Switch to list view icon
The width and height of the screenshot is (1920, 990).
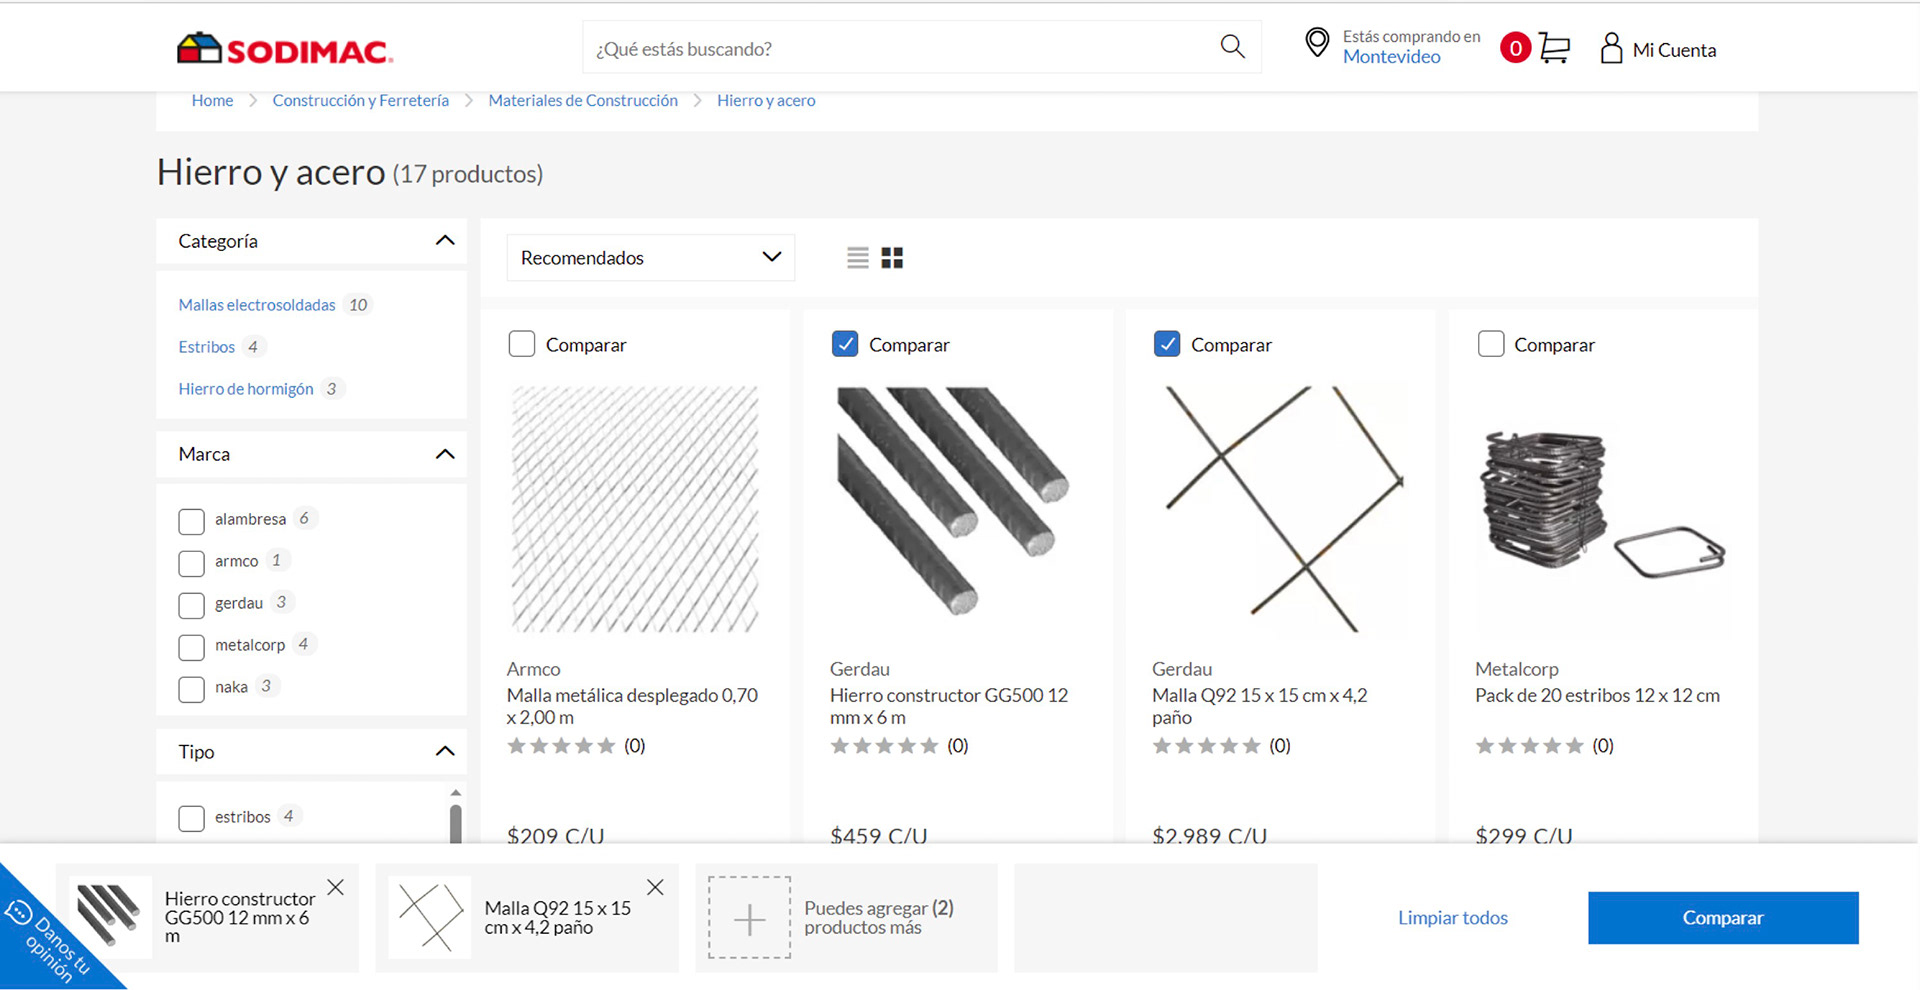click(x=857, y=258)
